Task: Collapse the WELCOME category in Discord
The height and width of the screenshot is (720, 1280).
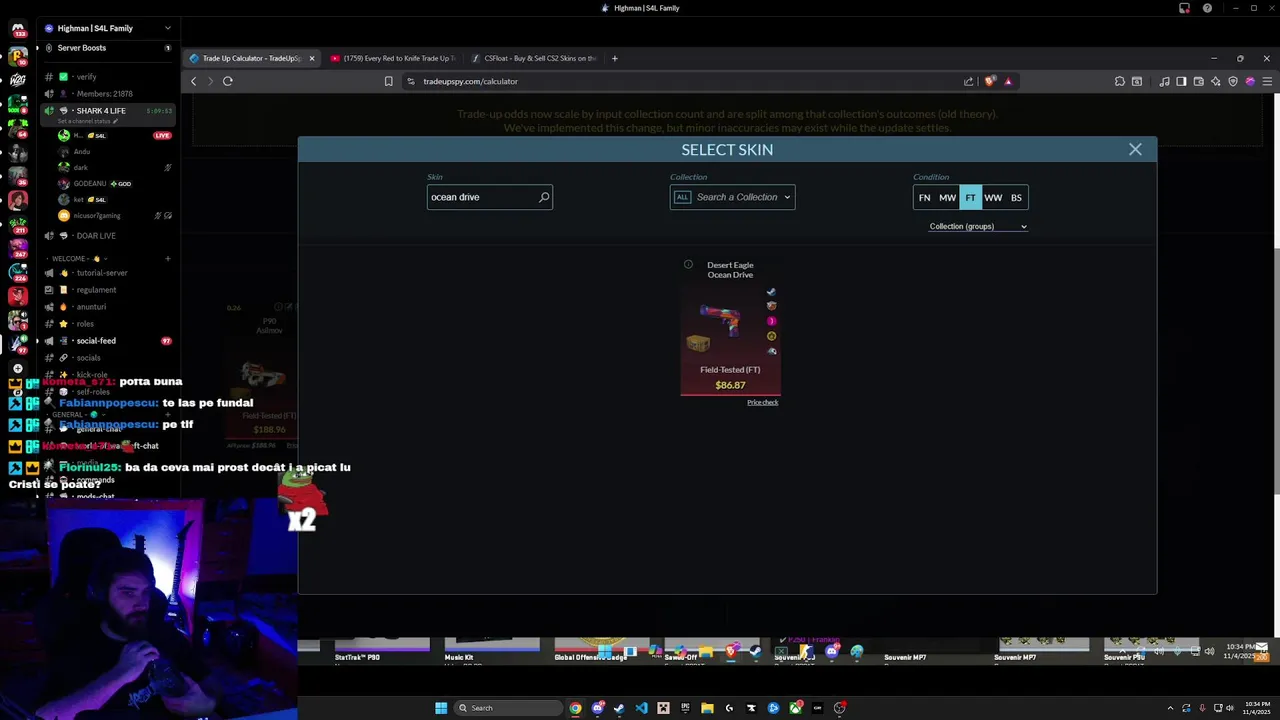Action: coord(75,258)
